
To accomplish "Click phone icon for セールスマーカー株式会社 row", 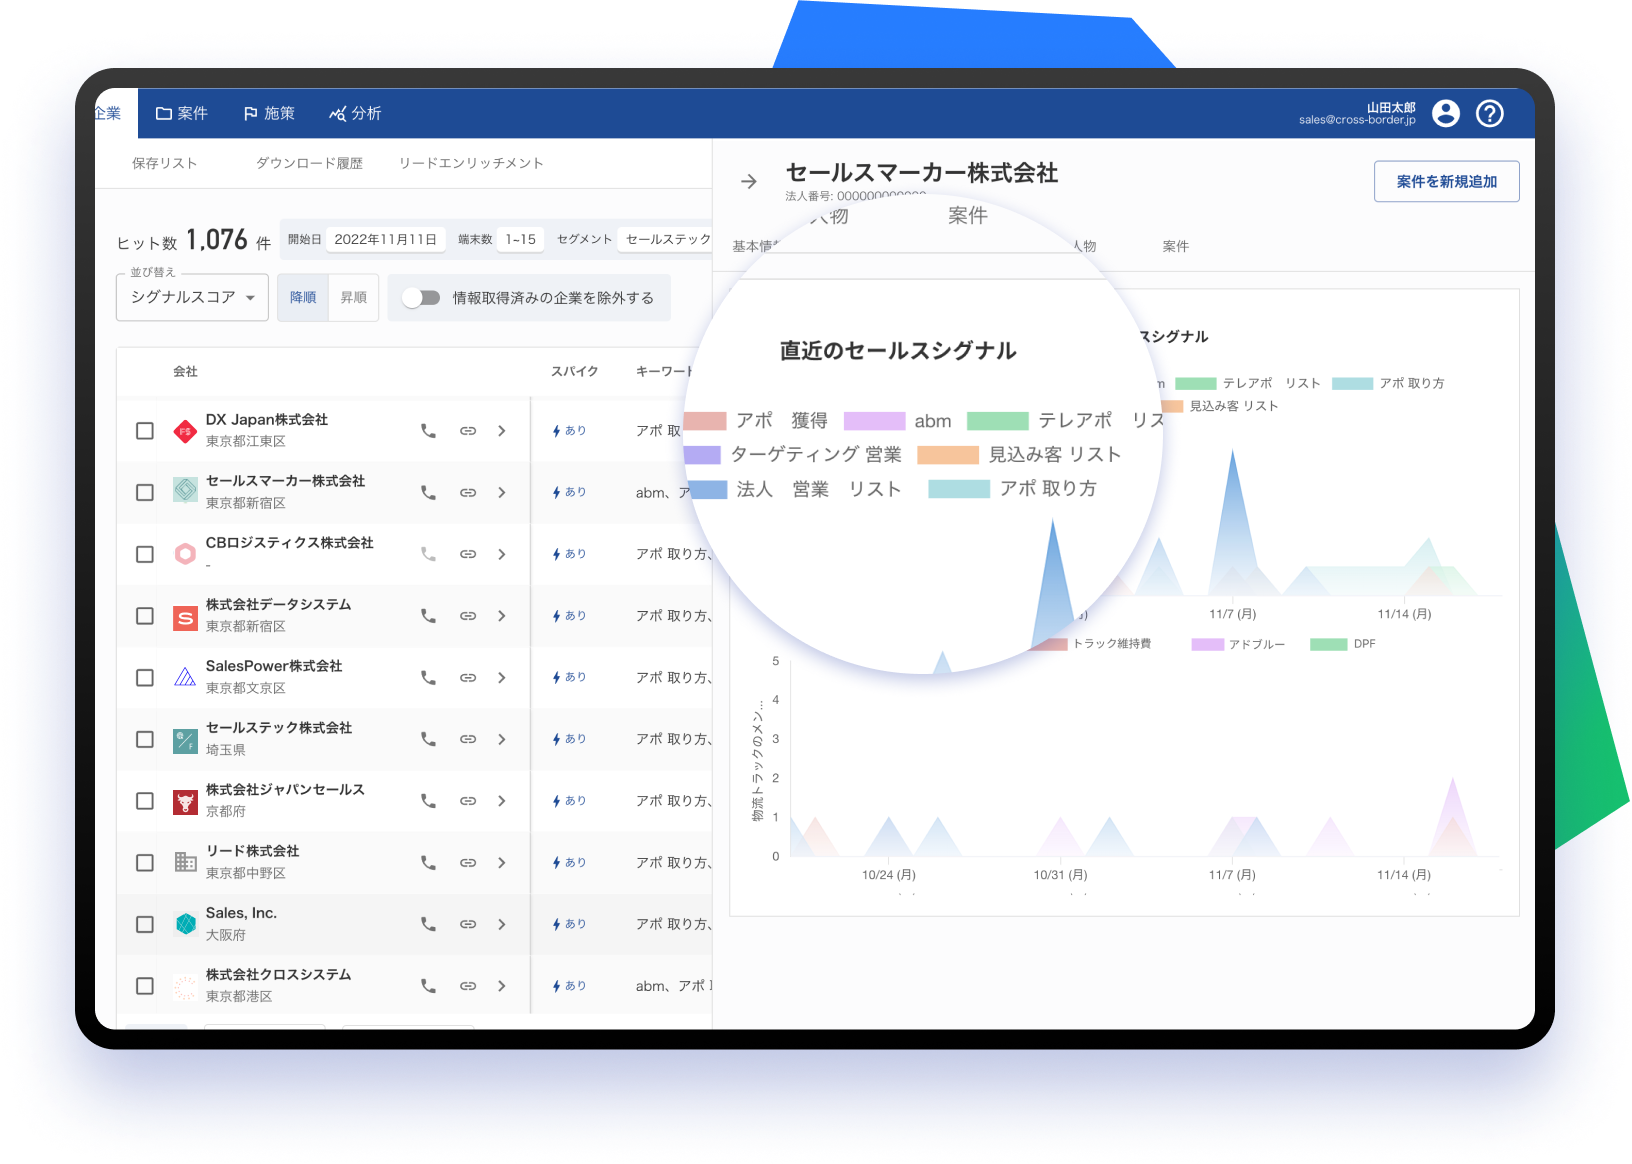I will pos(428,493).
